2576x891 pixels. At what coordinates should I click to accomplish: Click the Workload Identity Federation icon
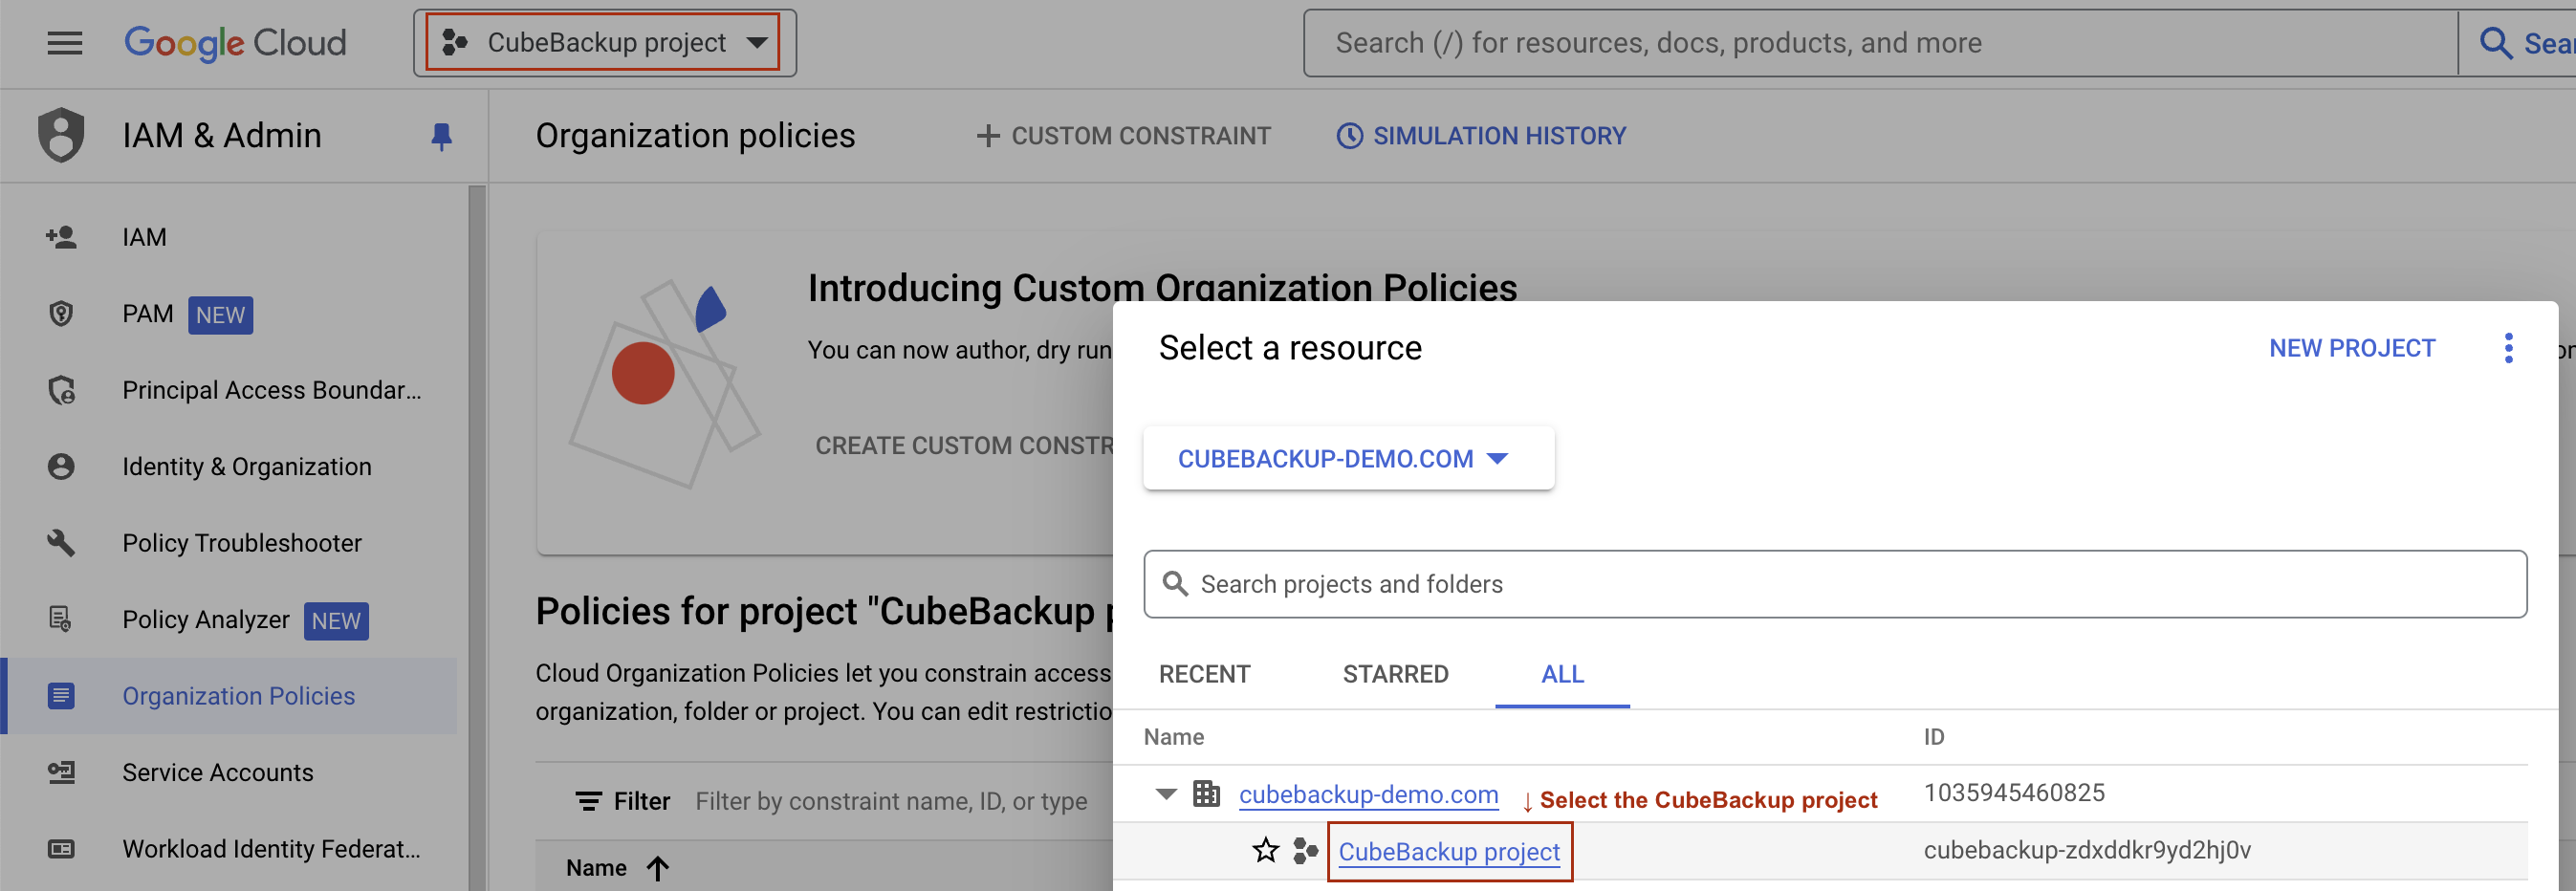[x=61, y=849]
